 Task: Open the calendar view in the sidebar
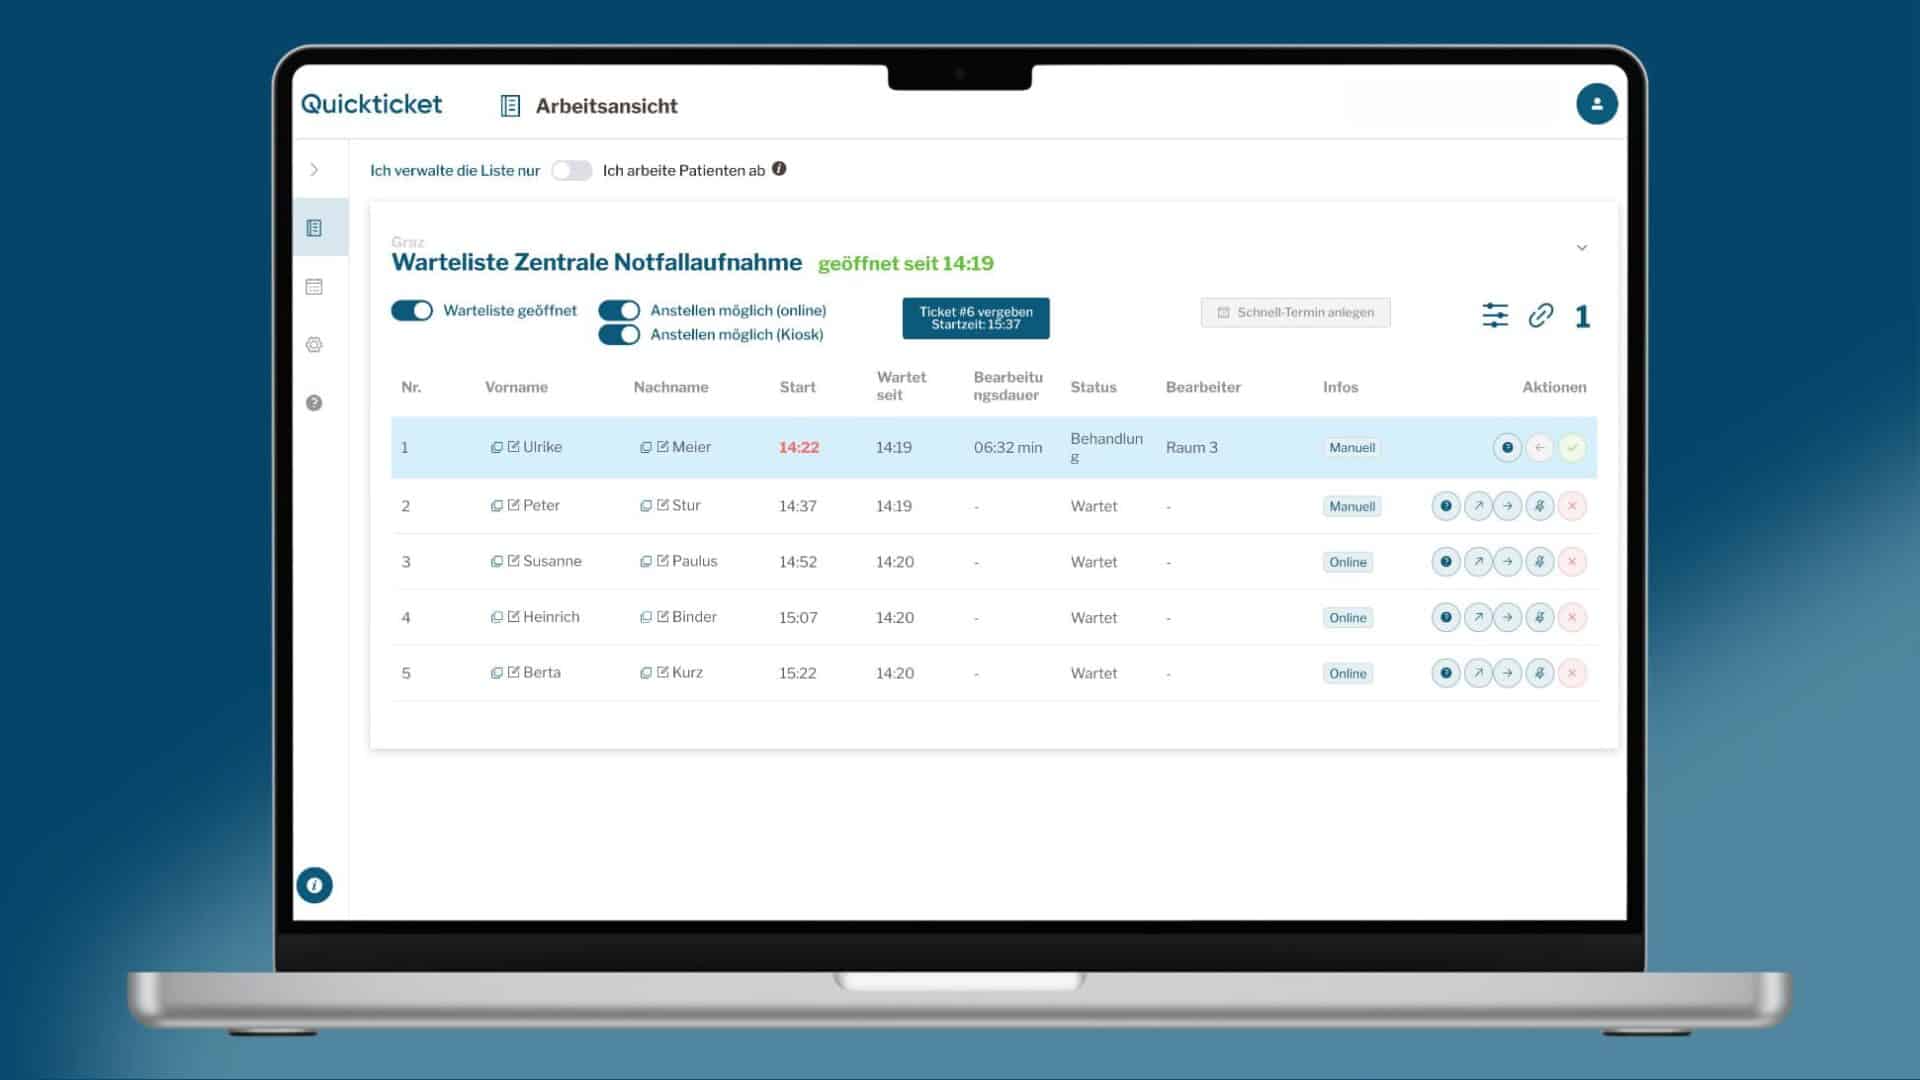(314, 287)
